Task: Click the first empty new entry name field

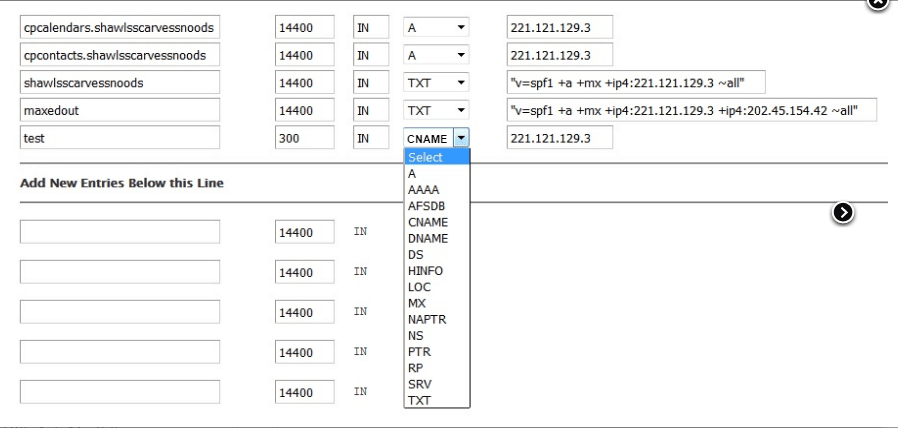Action: click(x=119, y=232)
